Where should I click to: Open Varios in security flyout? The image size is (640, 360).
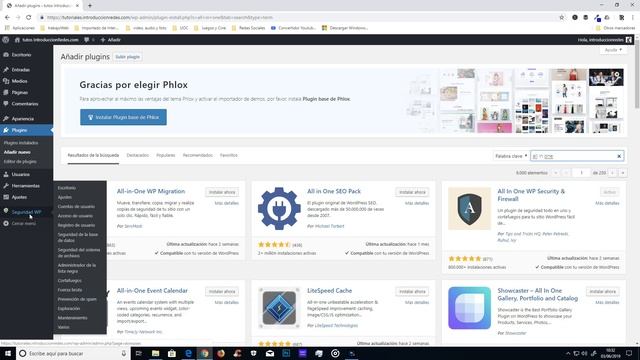(63, 327)
